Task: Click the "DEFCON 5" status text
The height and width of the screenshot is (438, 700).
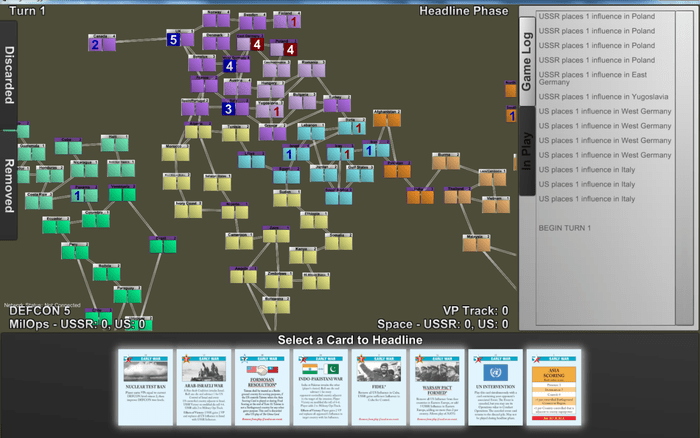Action: click(x=40, y=311)
